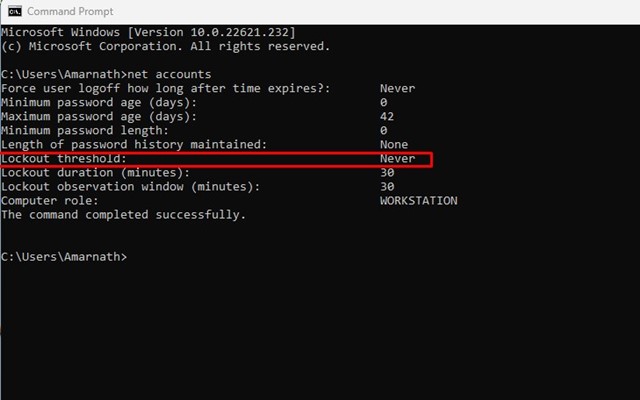Click 'Length of password history maintained' label
The height and width of the screenshot is (400, 640).
[133, 144]
